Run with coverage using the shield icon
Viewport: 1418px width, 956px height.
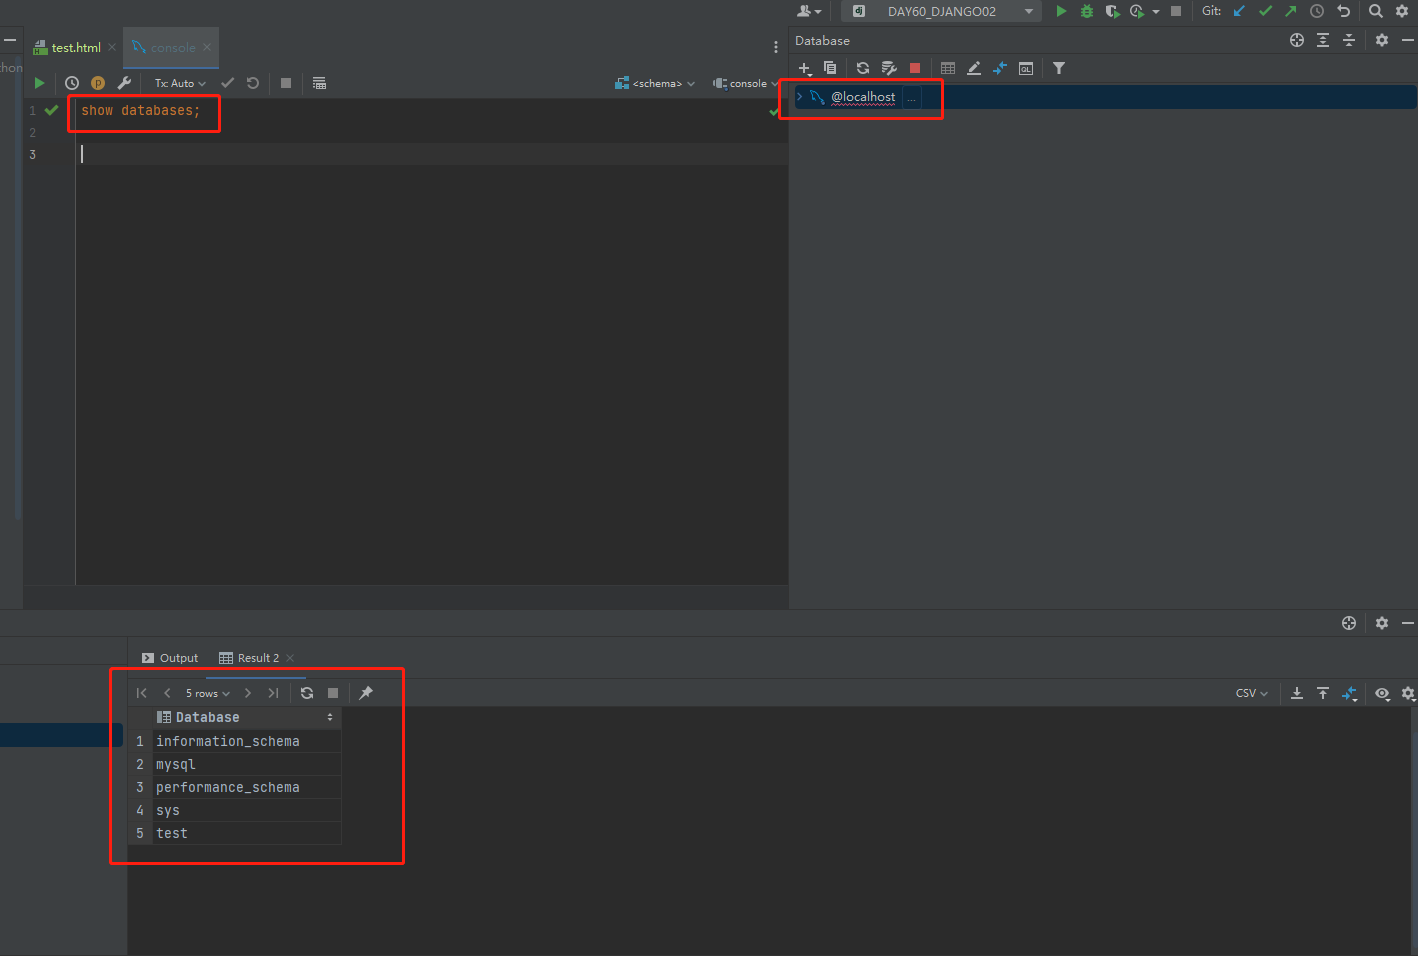[x=1112, y=11]
